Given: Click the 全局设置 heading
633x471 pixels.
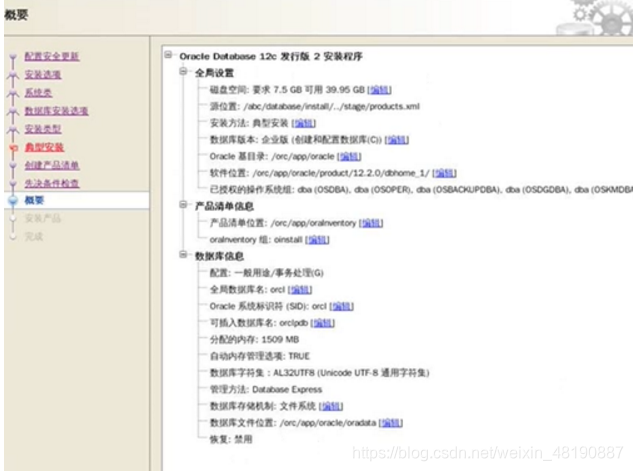Looking at the screenshot, I should point(214,73).
